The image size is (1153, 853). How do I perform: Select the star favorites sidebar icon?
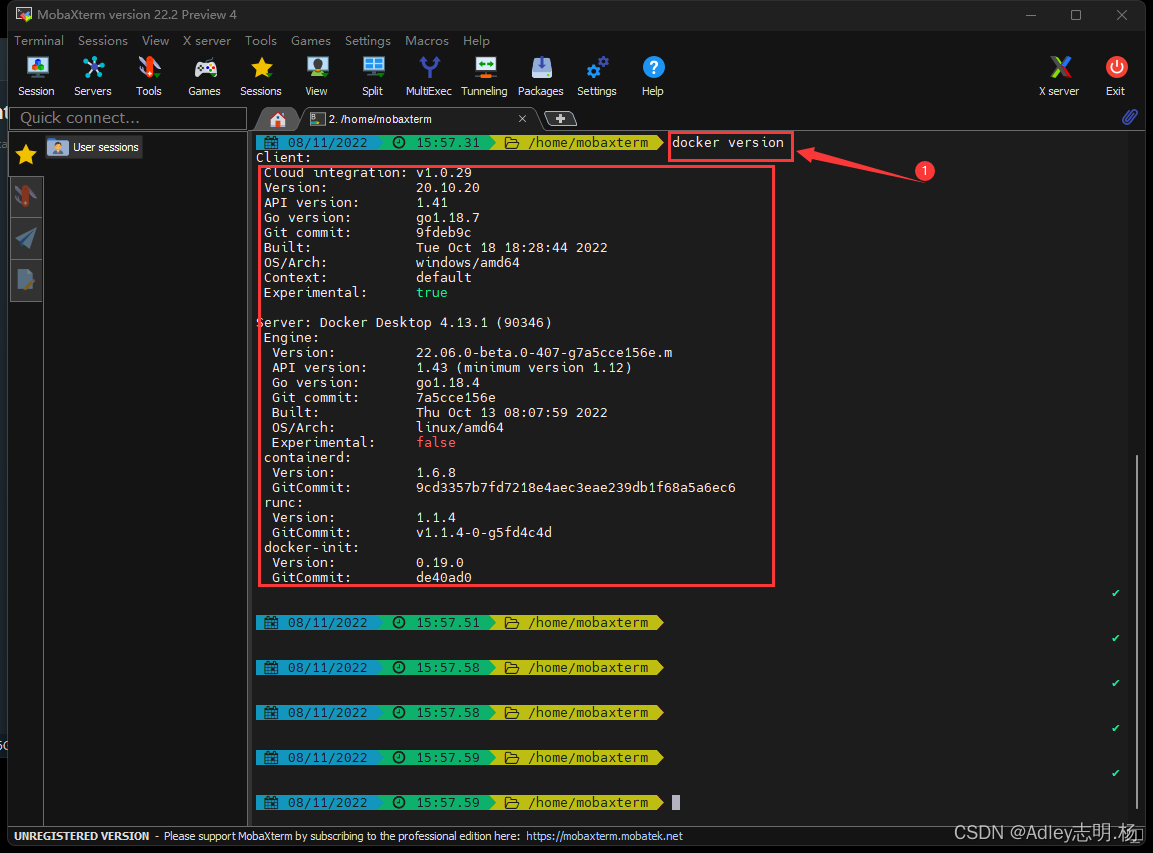tap(26, 154)
